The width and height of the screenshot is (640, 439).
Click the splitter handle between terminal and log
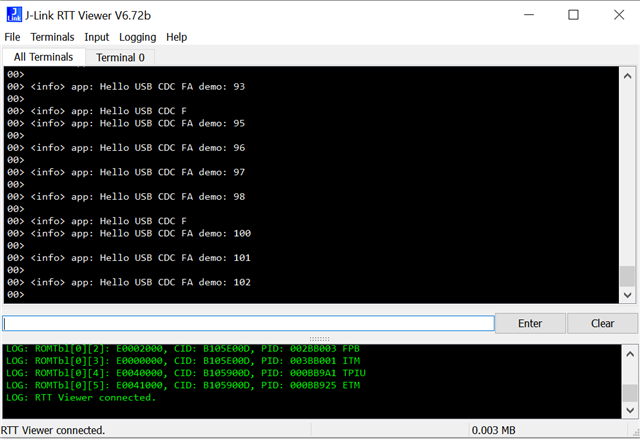[319, 339]
